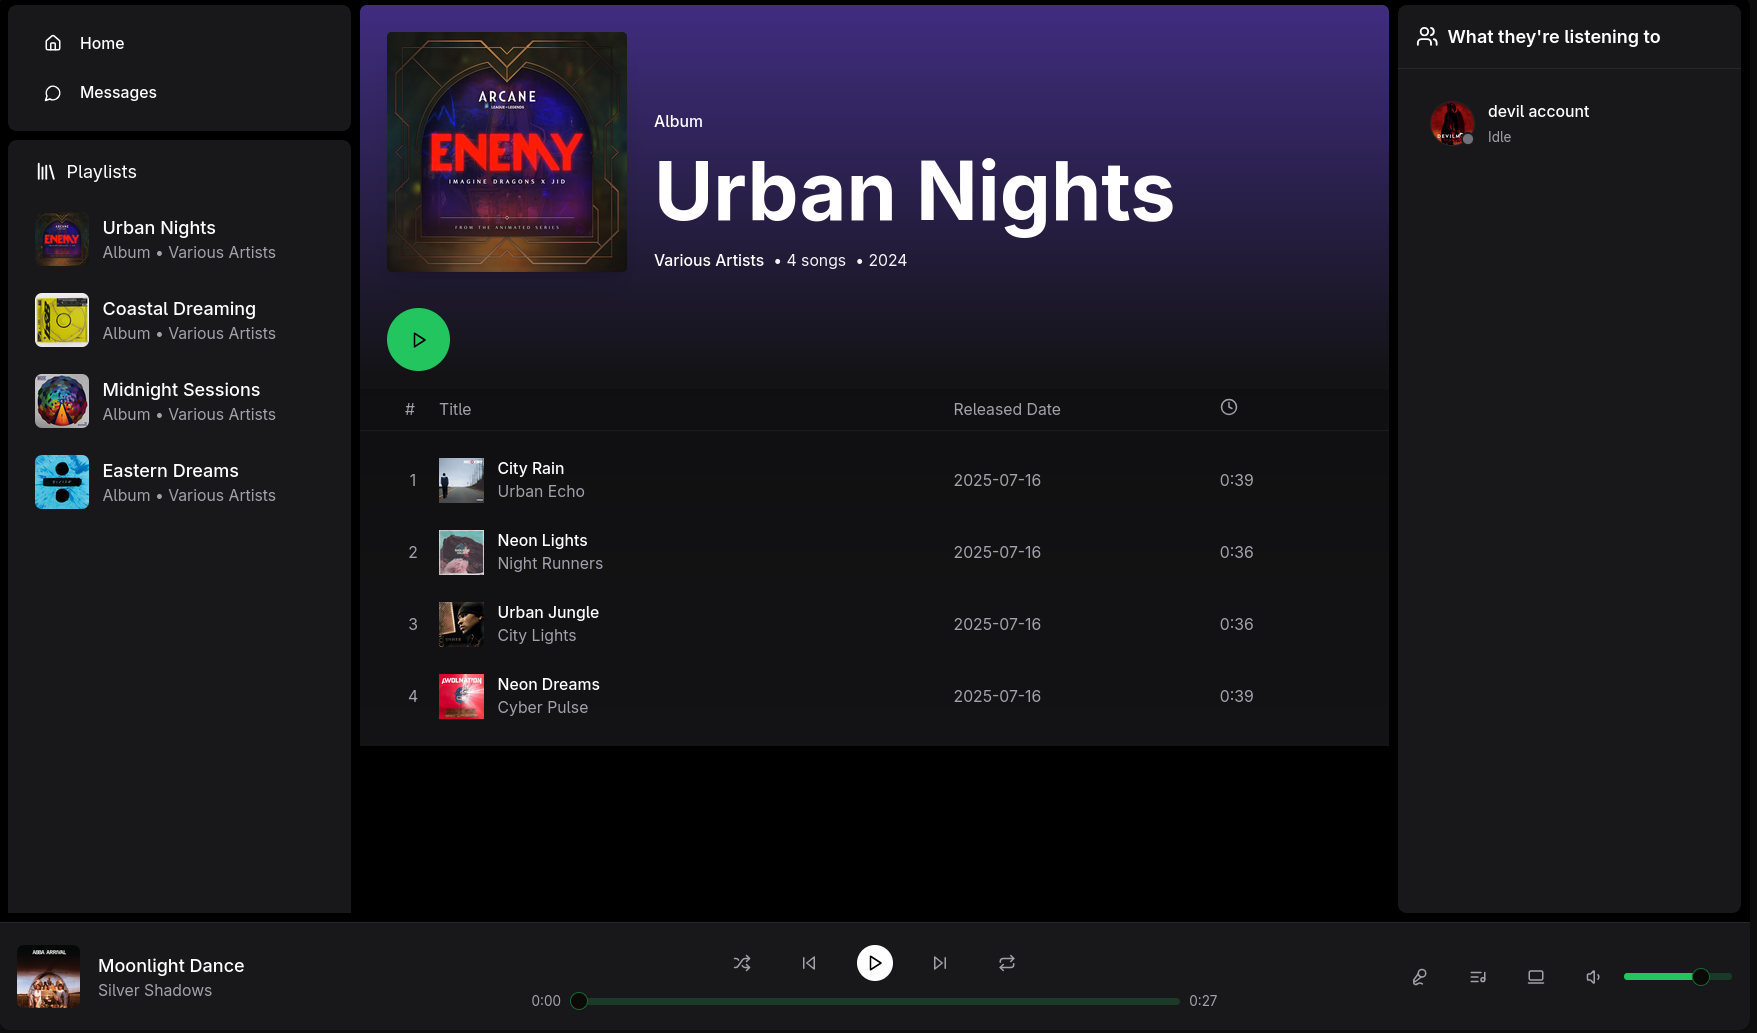Viewport: 1757px width, 1033px height.
Task: Play the City Rain track
Action: [x=874, y=480]
